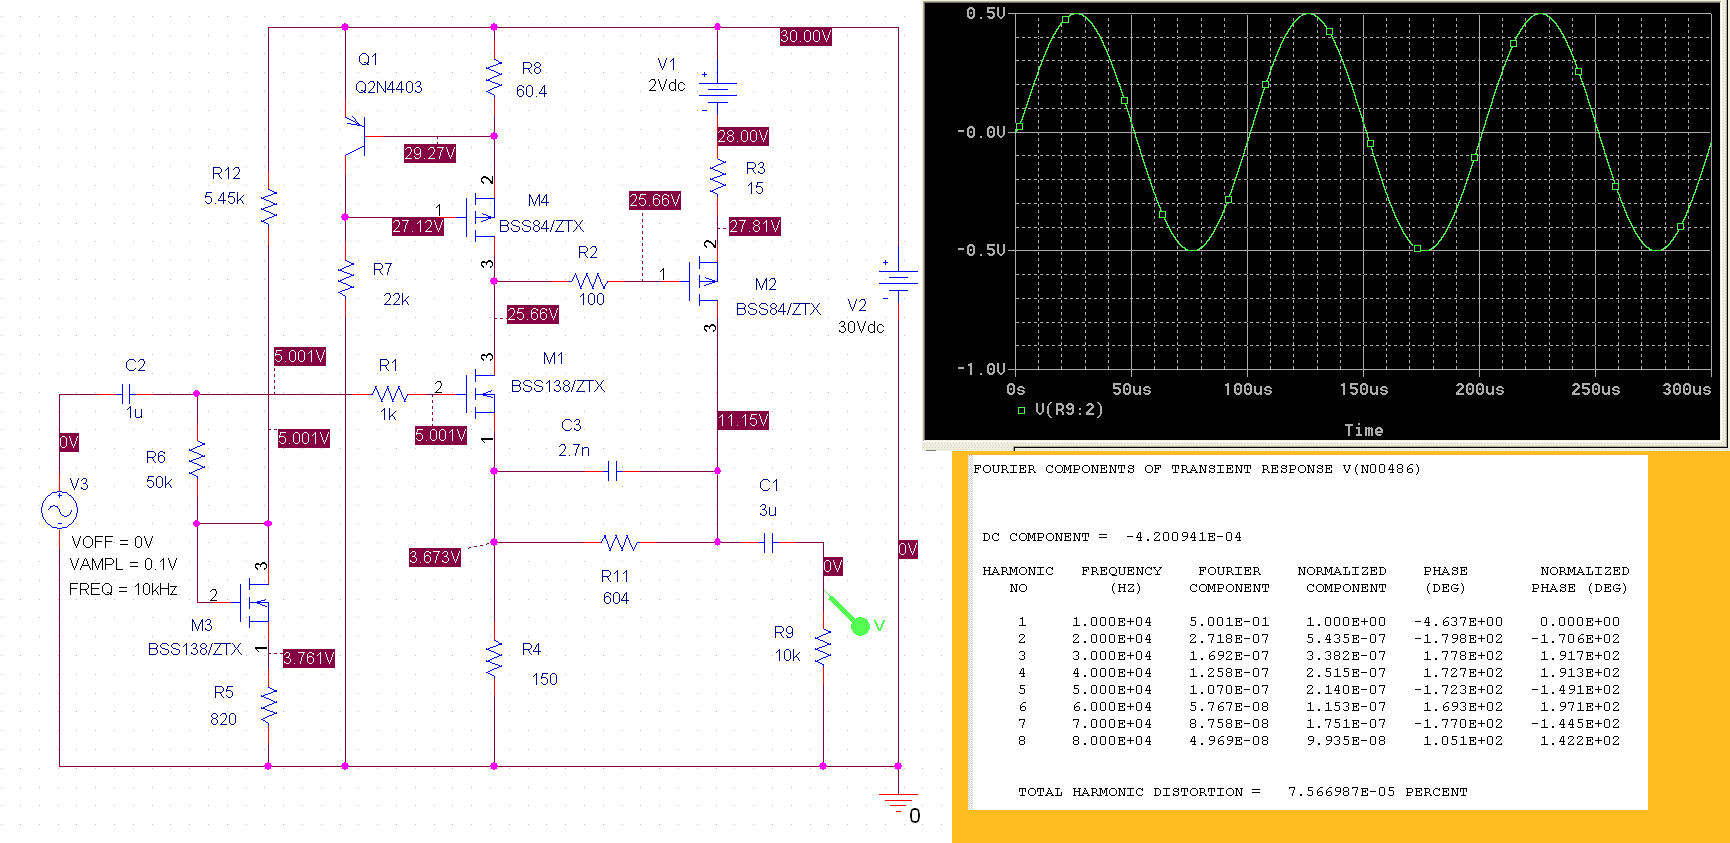Screen dimensions: 1730x843
Task: Click the Time axis label on plot
Action: tap(1364, 430)
